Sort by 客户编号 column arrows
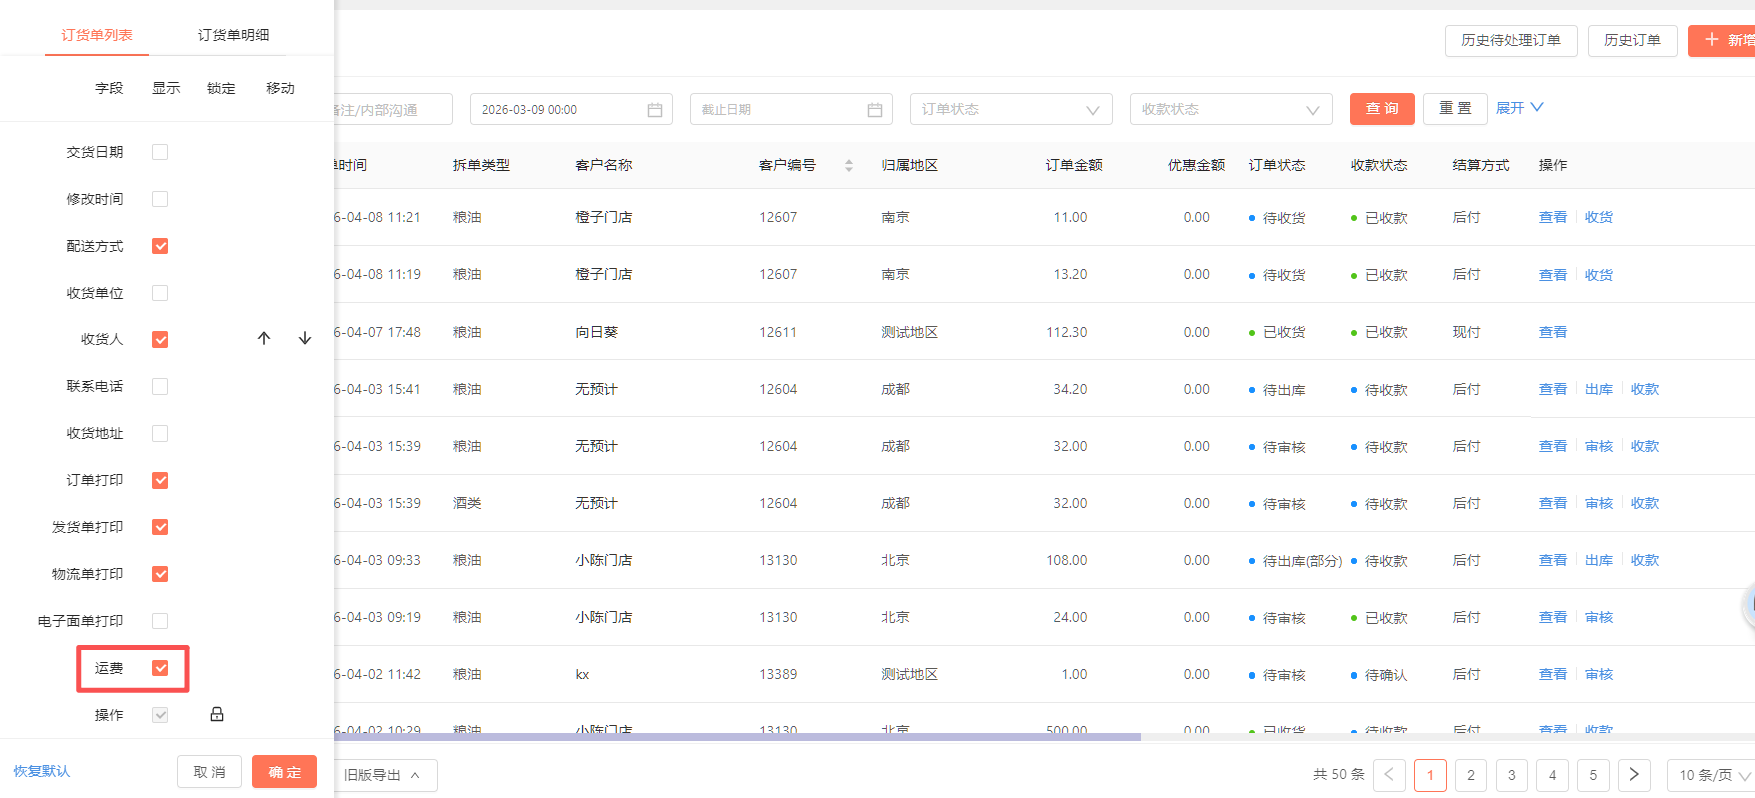Viewport: 1755px width, 798px height. coord(849,166)
